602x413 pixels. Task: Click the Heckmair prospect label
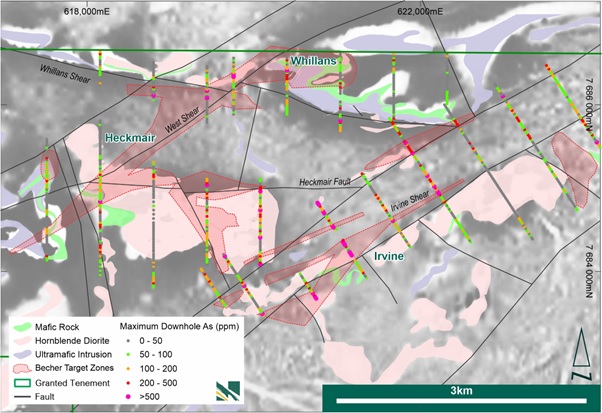[x=130, y=140]
